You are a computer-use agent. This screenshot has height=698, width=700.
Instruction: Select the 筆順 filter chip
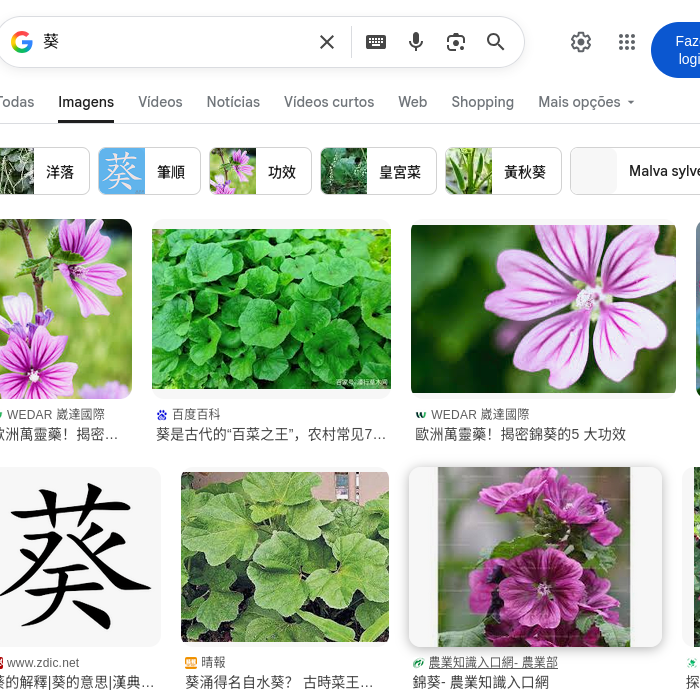(x=150, y=171)
